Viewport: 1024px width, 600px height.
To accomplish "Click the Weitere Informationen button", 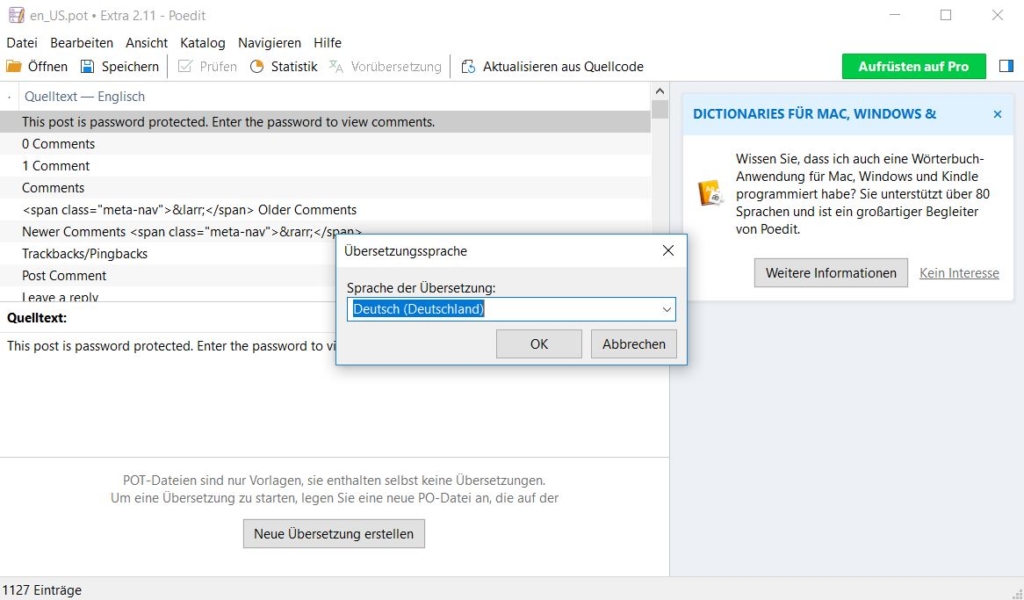I will (x=831, y=273).
